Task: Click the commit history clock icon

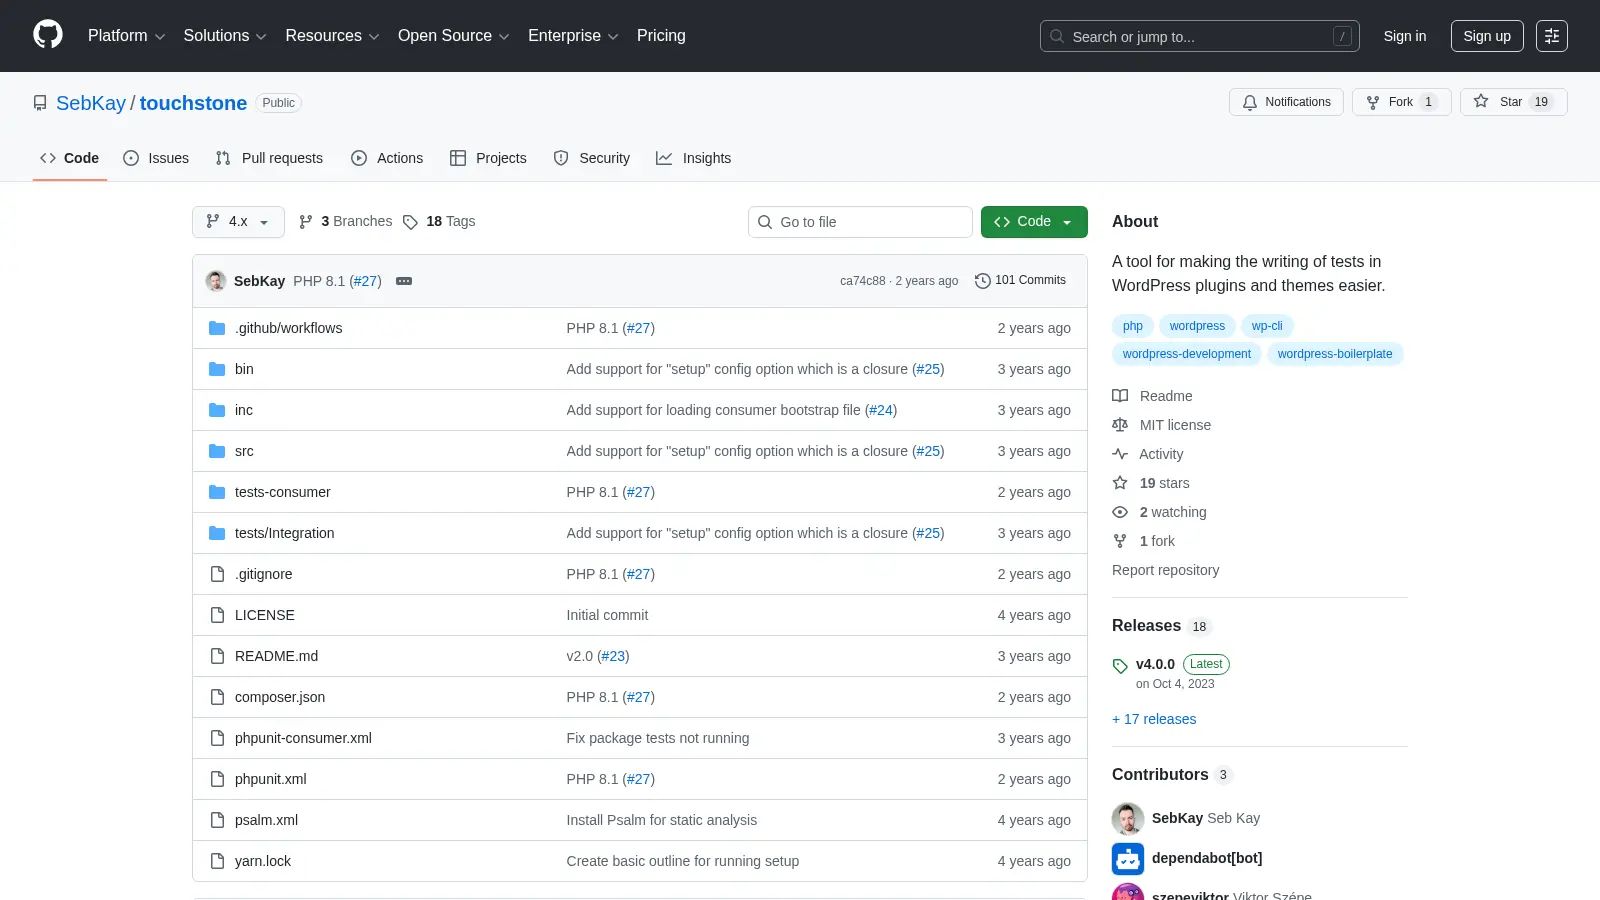Action: pos(983,281)
